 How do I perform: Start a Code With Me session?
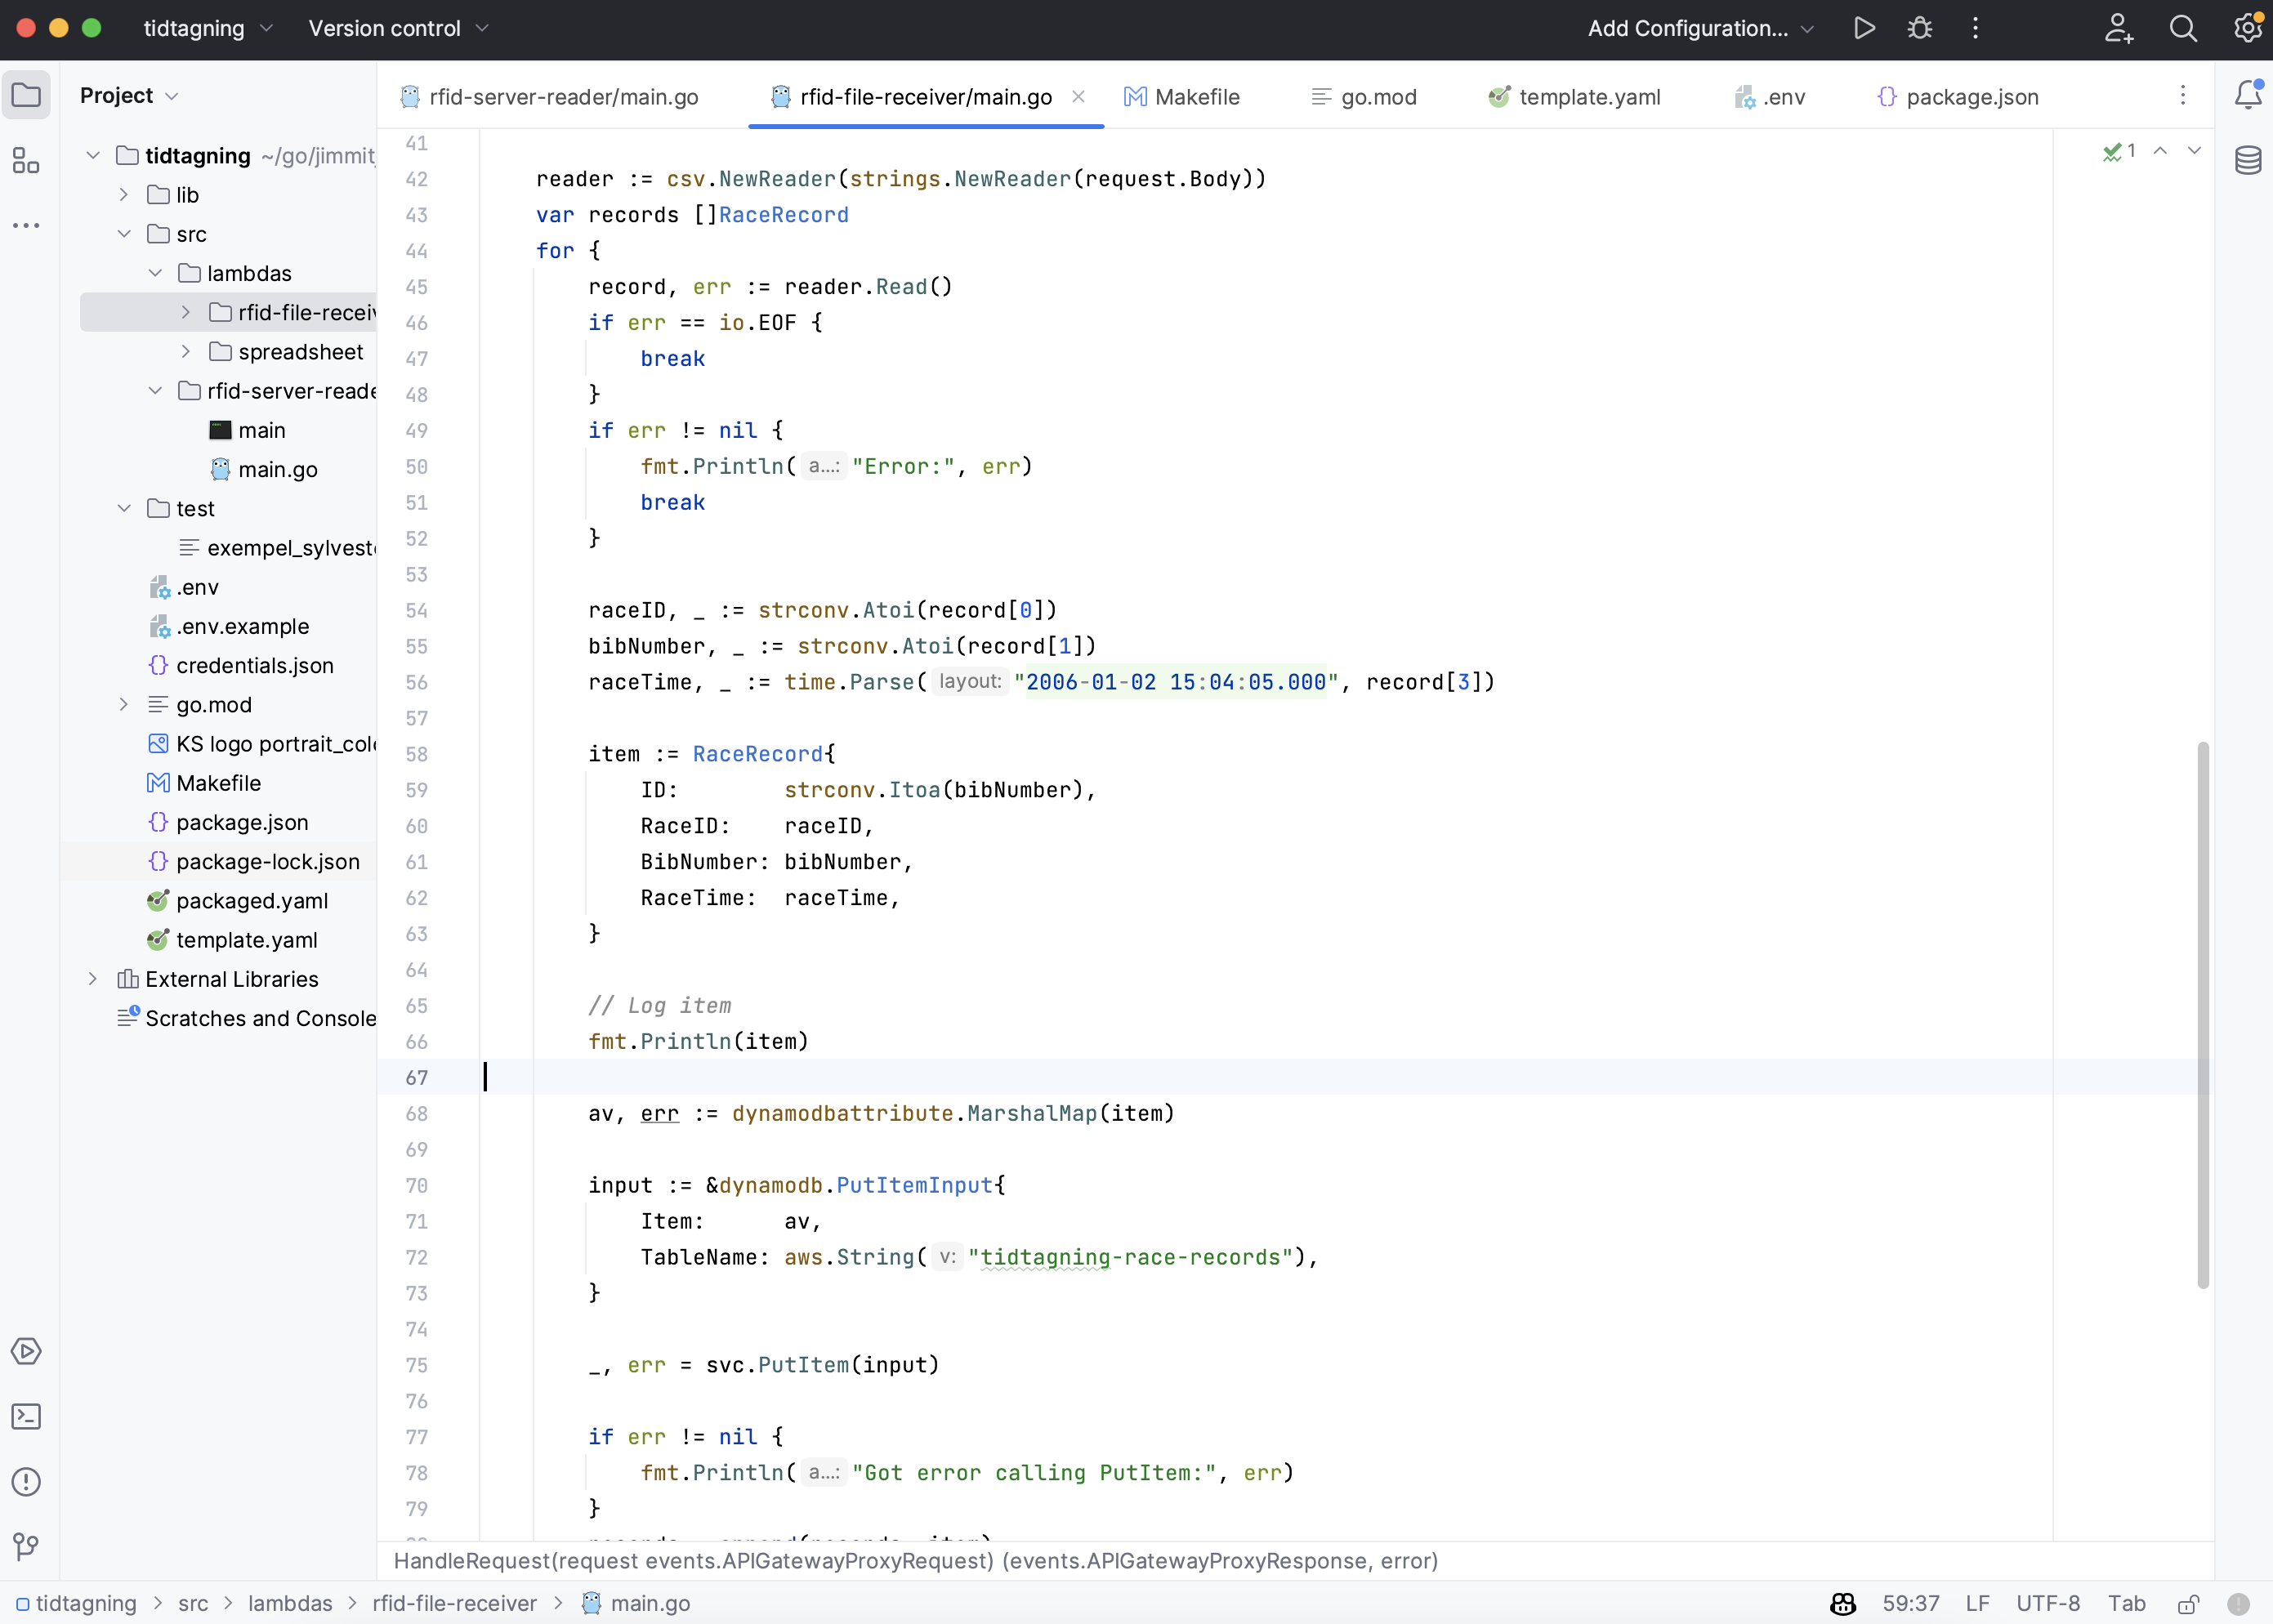pos(2119,28)
